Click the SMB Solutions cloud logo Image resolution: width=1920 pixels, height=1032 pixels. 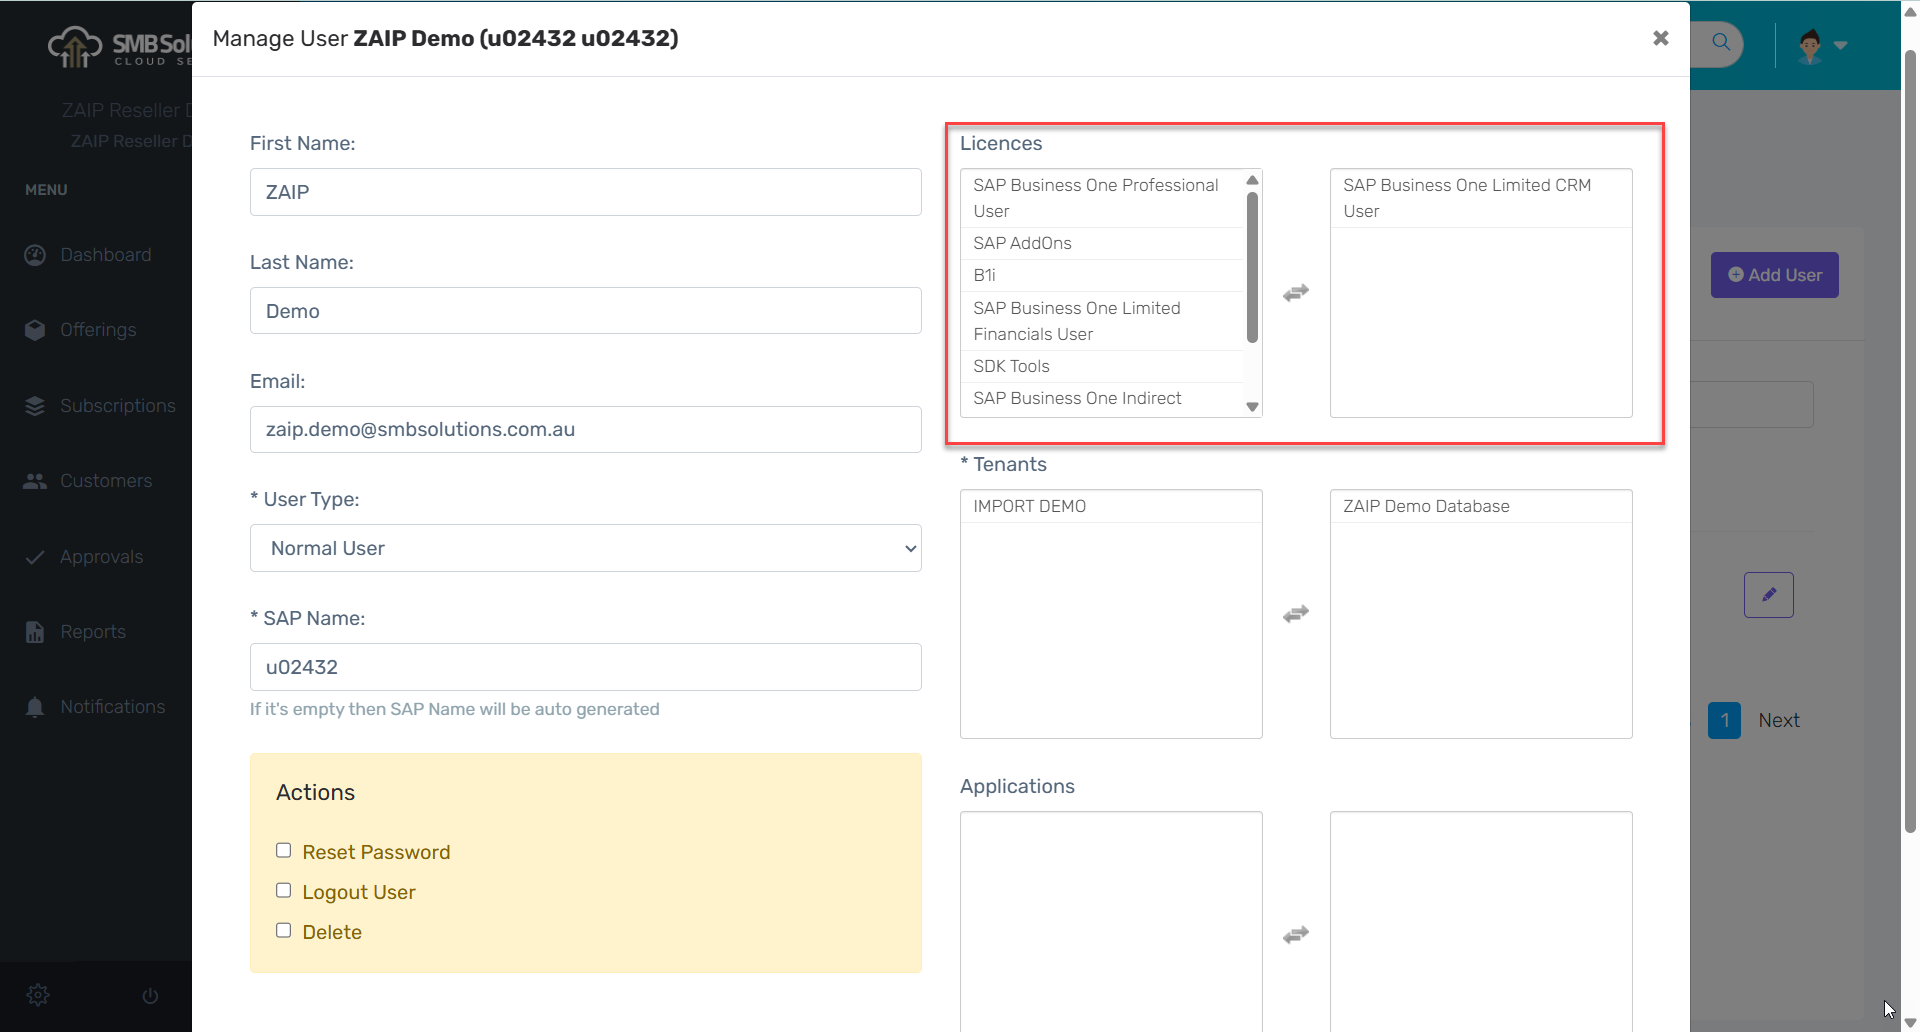coord(120,46)
